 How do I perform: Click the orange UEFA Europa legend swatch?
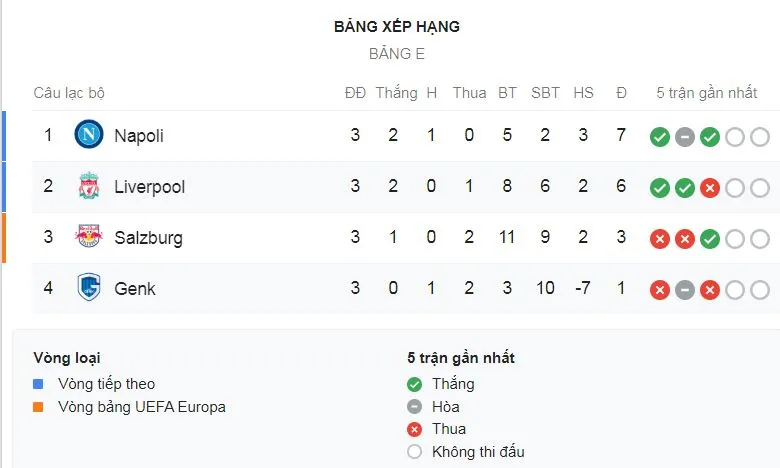pos(39,407)
